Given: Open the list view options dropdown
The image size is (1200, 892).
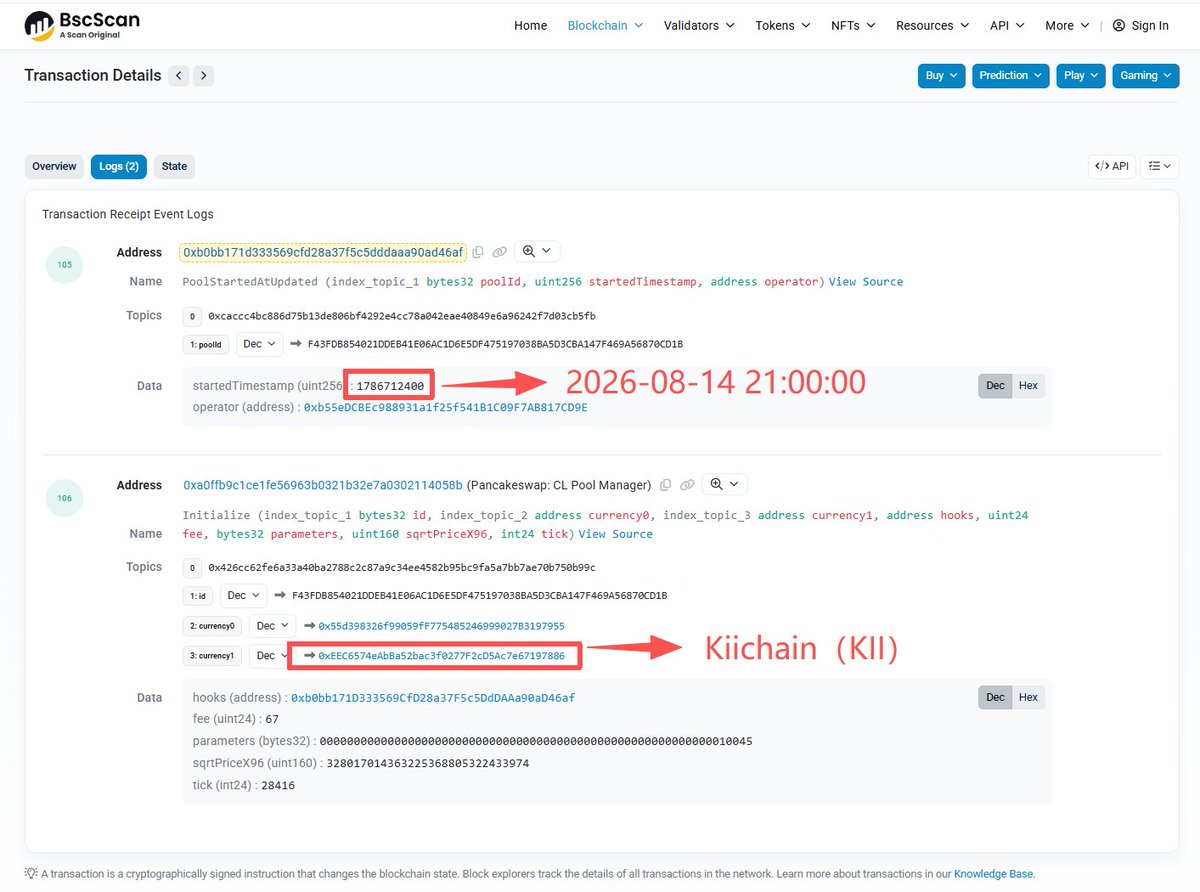Looking at the screenshot, I should coord(1160,166).
